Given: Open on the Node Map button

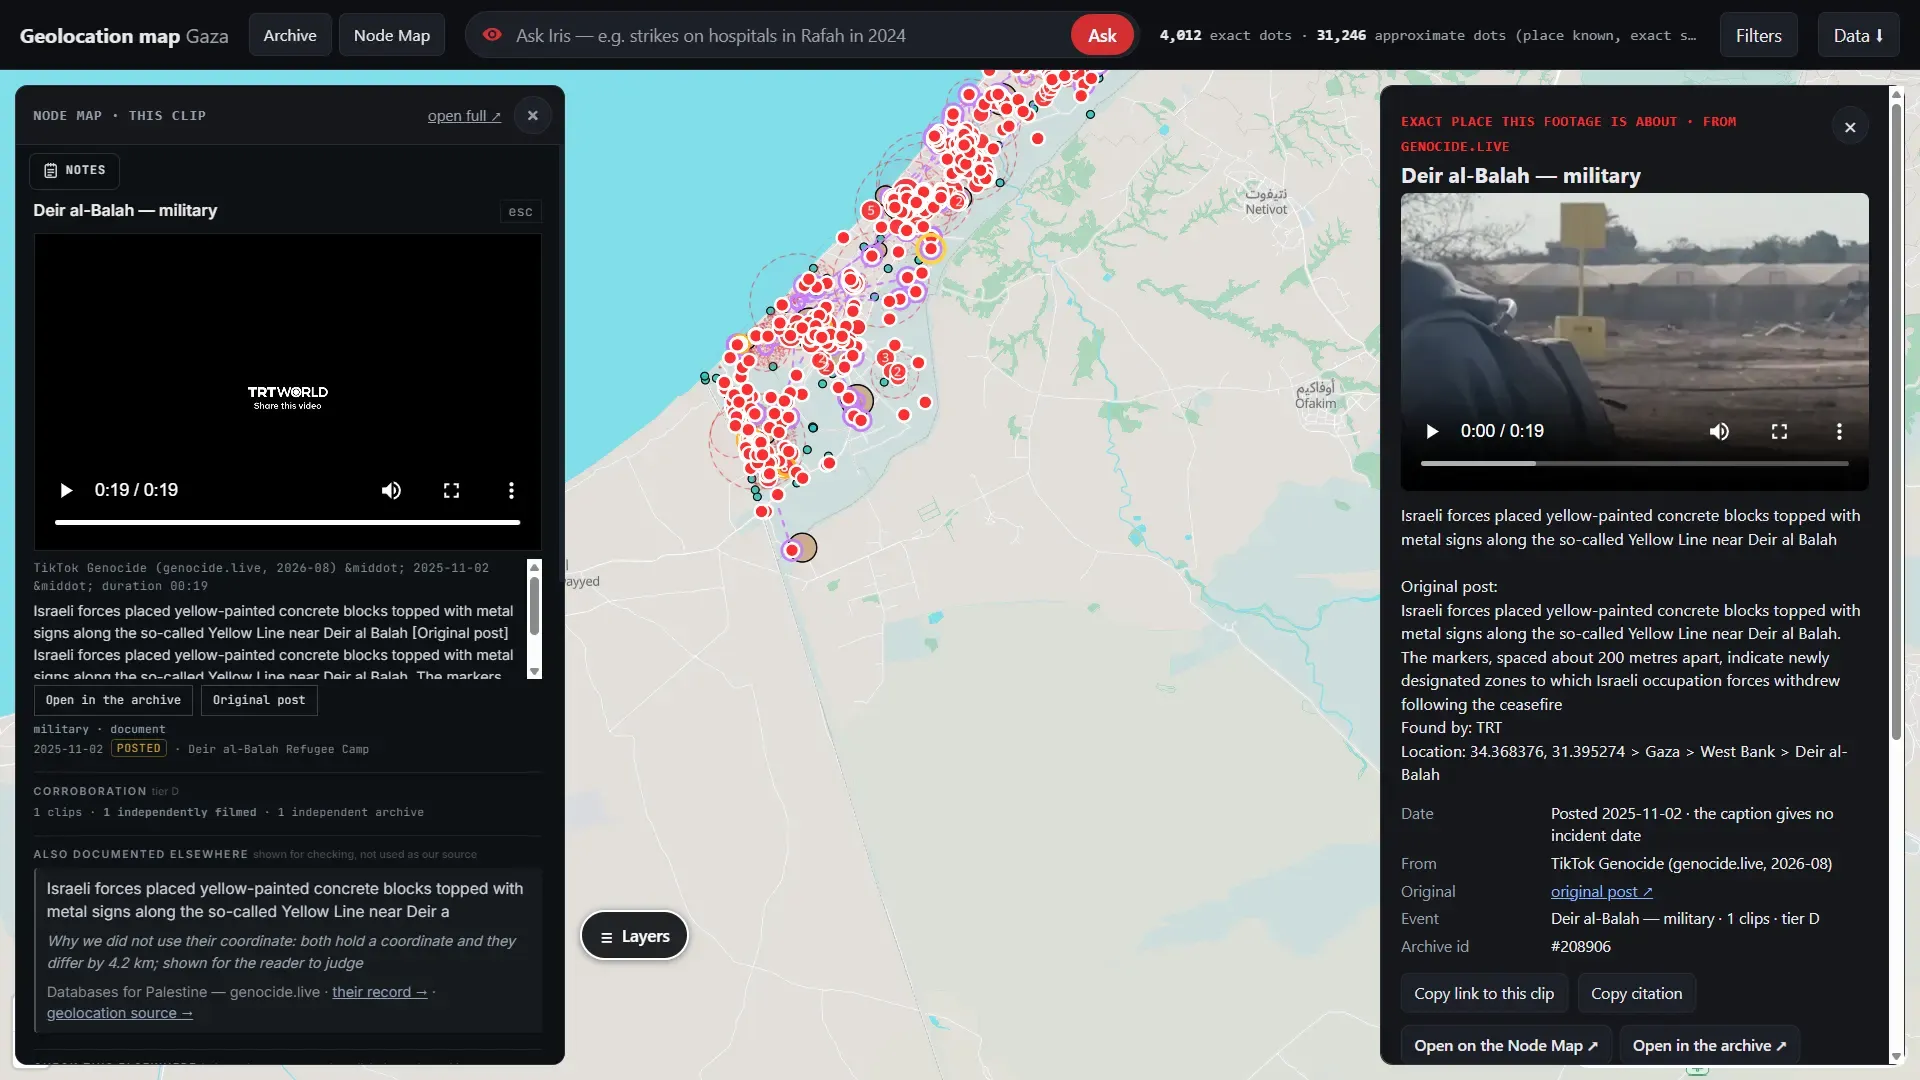Looking at the screenshot, I should tap(1506, 1045).
